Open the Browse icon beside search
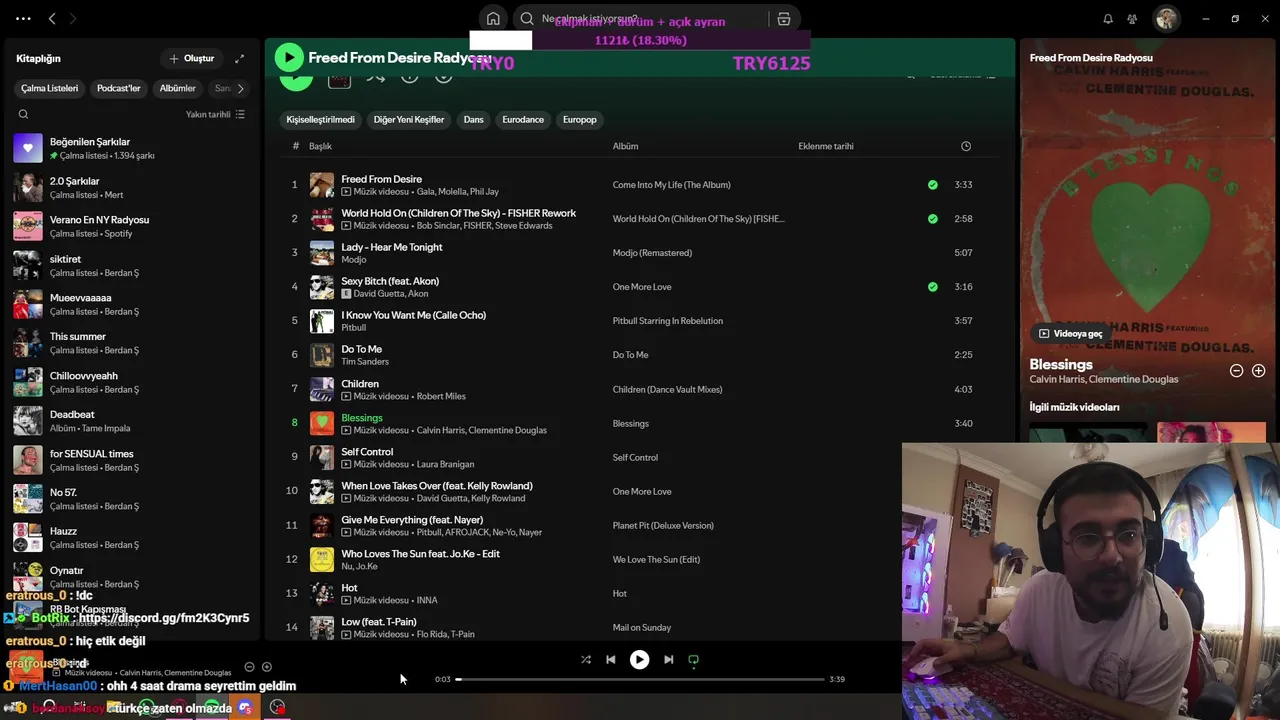The image size is (1280, 720). tap(784, 19)
